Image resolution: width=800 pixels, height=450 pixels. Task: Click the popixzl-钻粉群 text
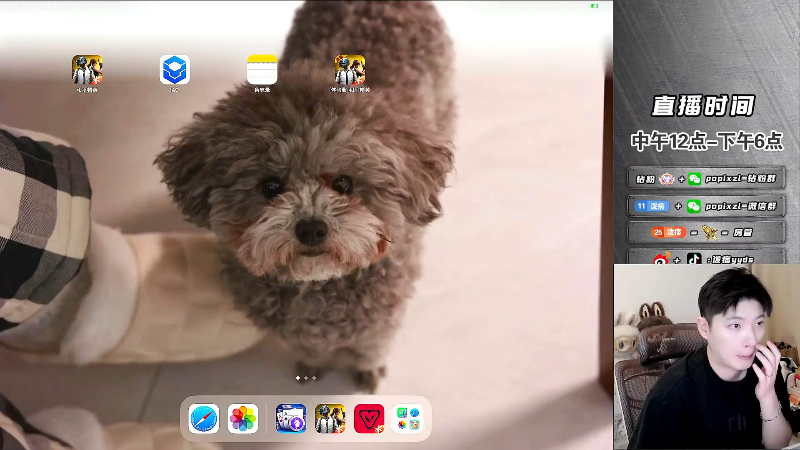pos(740,179)
